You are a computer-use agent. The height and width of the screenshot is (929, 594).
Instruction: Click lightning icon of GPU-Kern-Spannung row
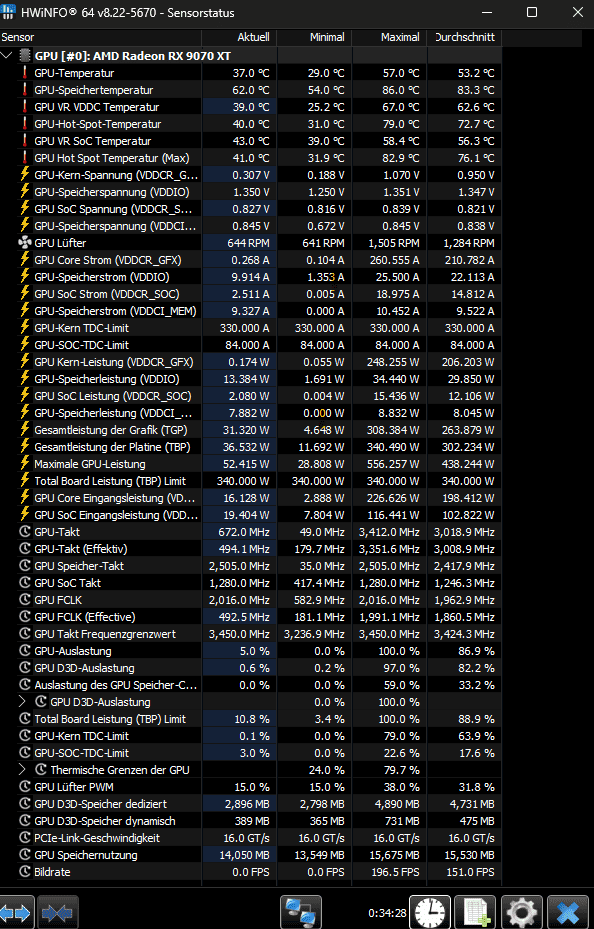pyautogui.click(x=25, y=175)
